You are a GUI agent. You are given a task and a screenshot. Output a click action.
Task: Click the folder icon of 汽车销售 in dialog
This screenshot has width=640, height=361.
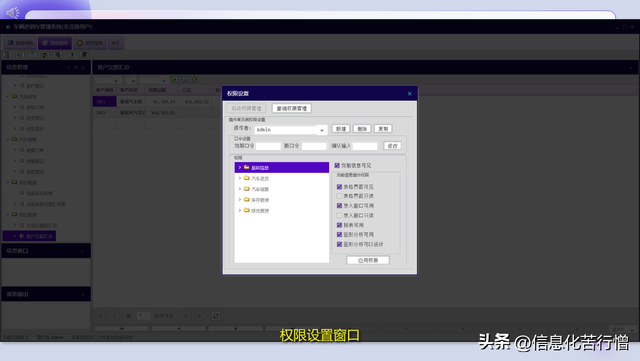[247, 189]
